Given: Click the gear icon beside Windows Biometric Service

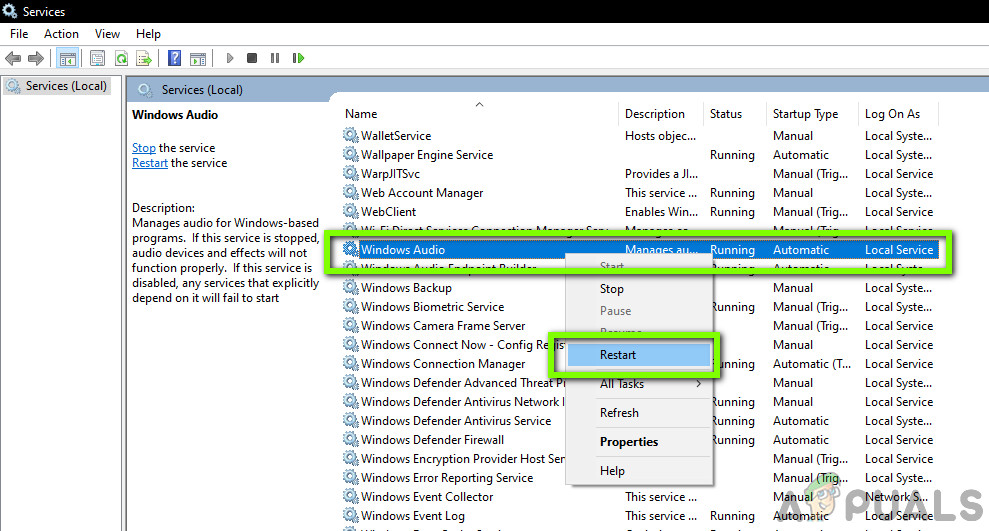Looking at the screenshot, I should [x=351, y=306].
